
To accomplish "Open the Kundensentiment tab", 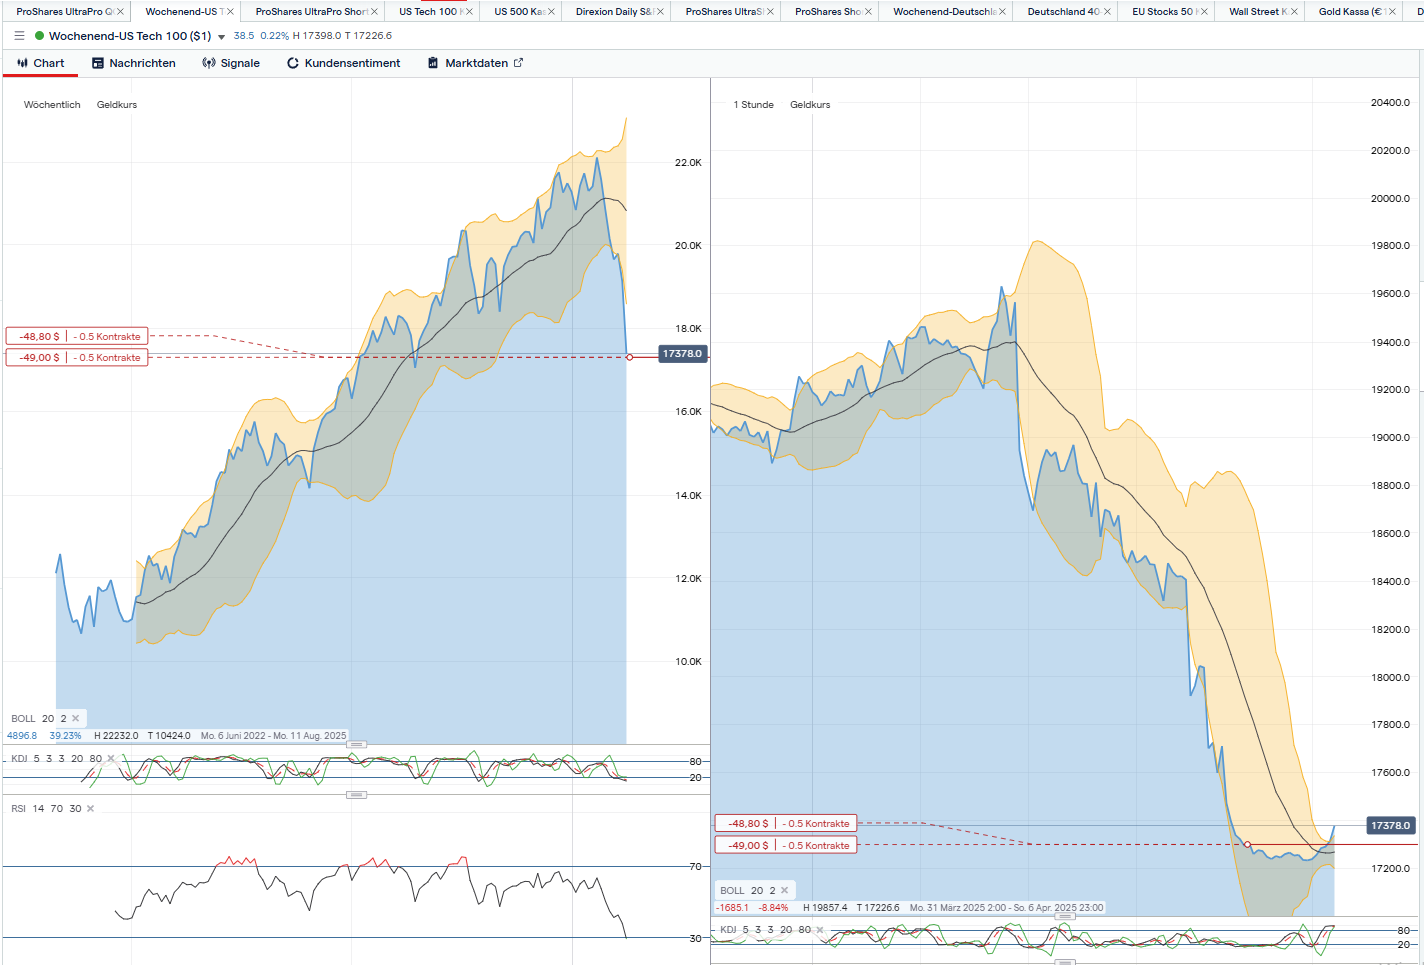I will (344, 63).
